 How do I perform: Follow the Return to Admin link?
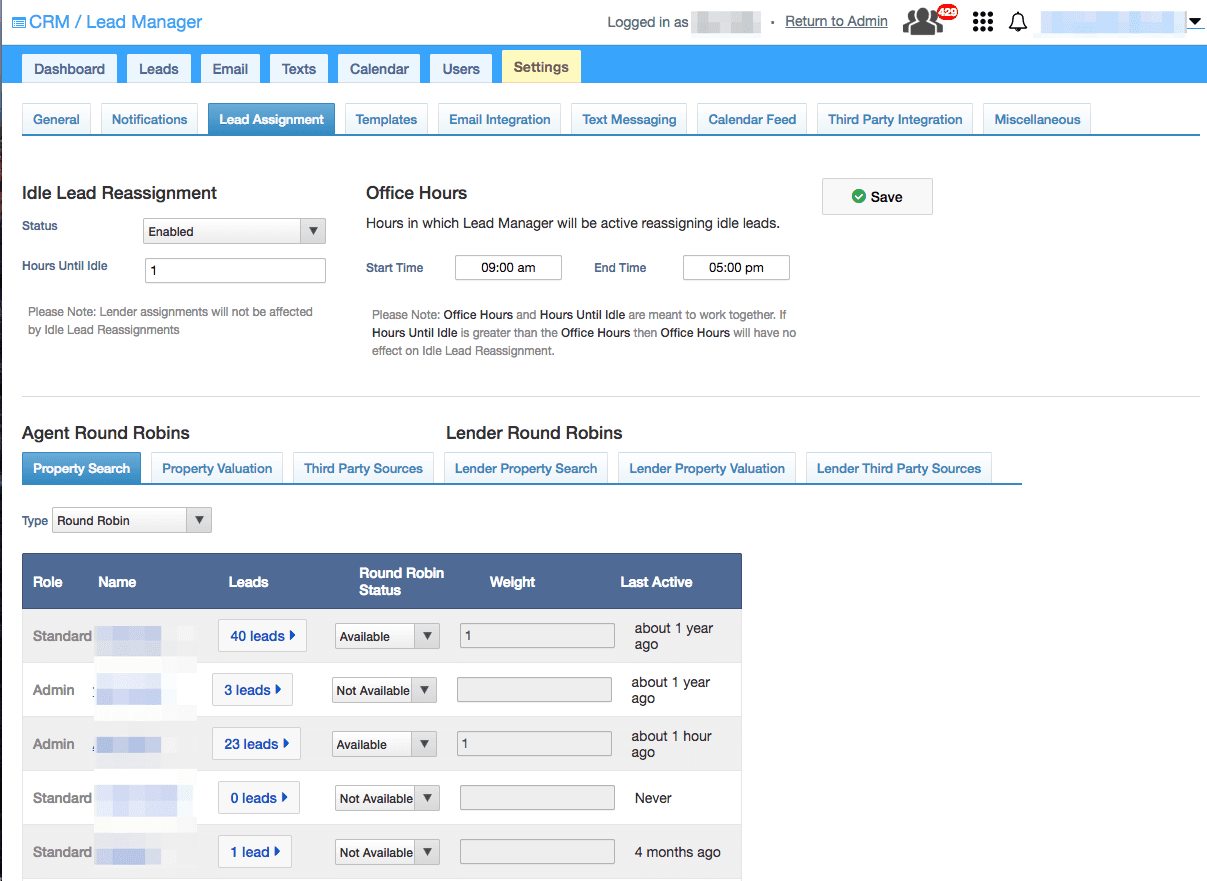tap(835, 21)
